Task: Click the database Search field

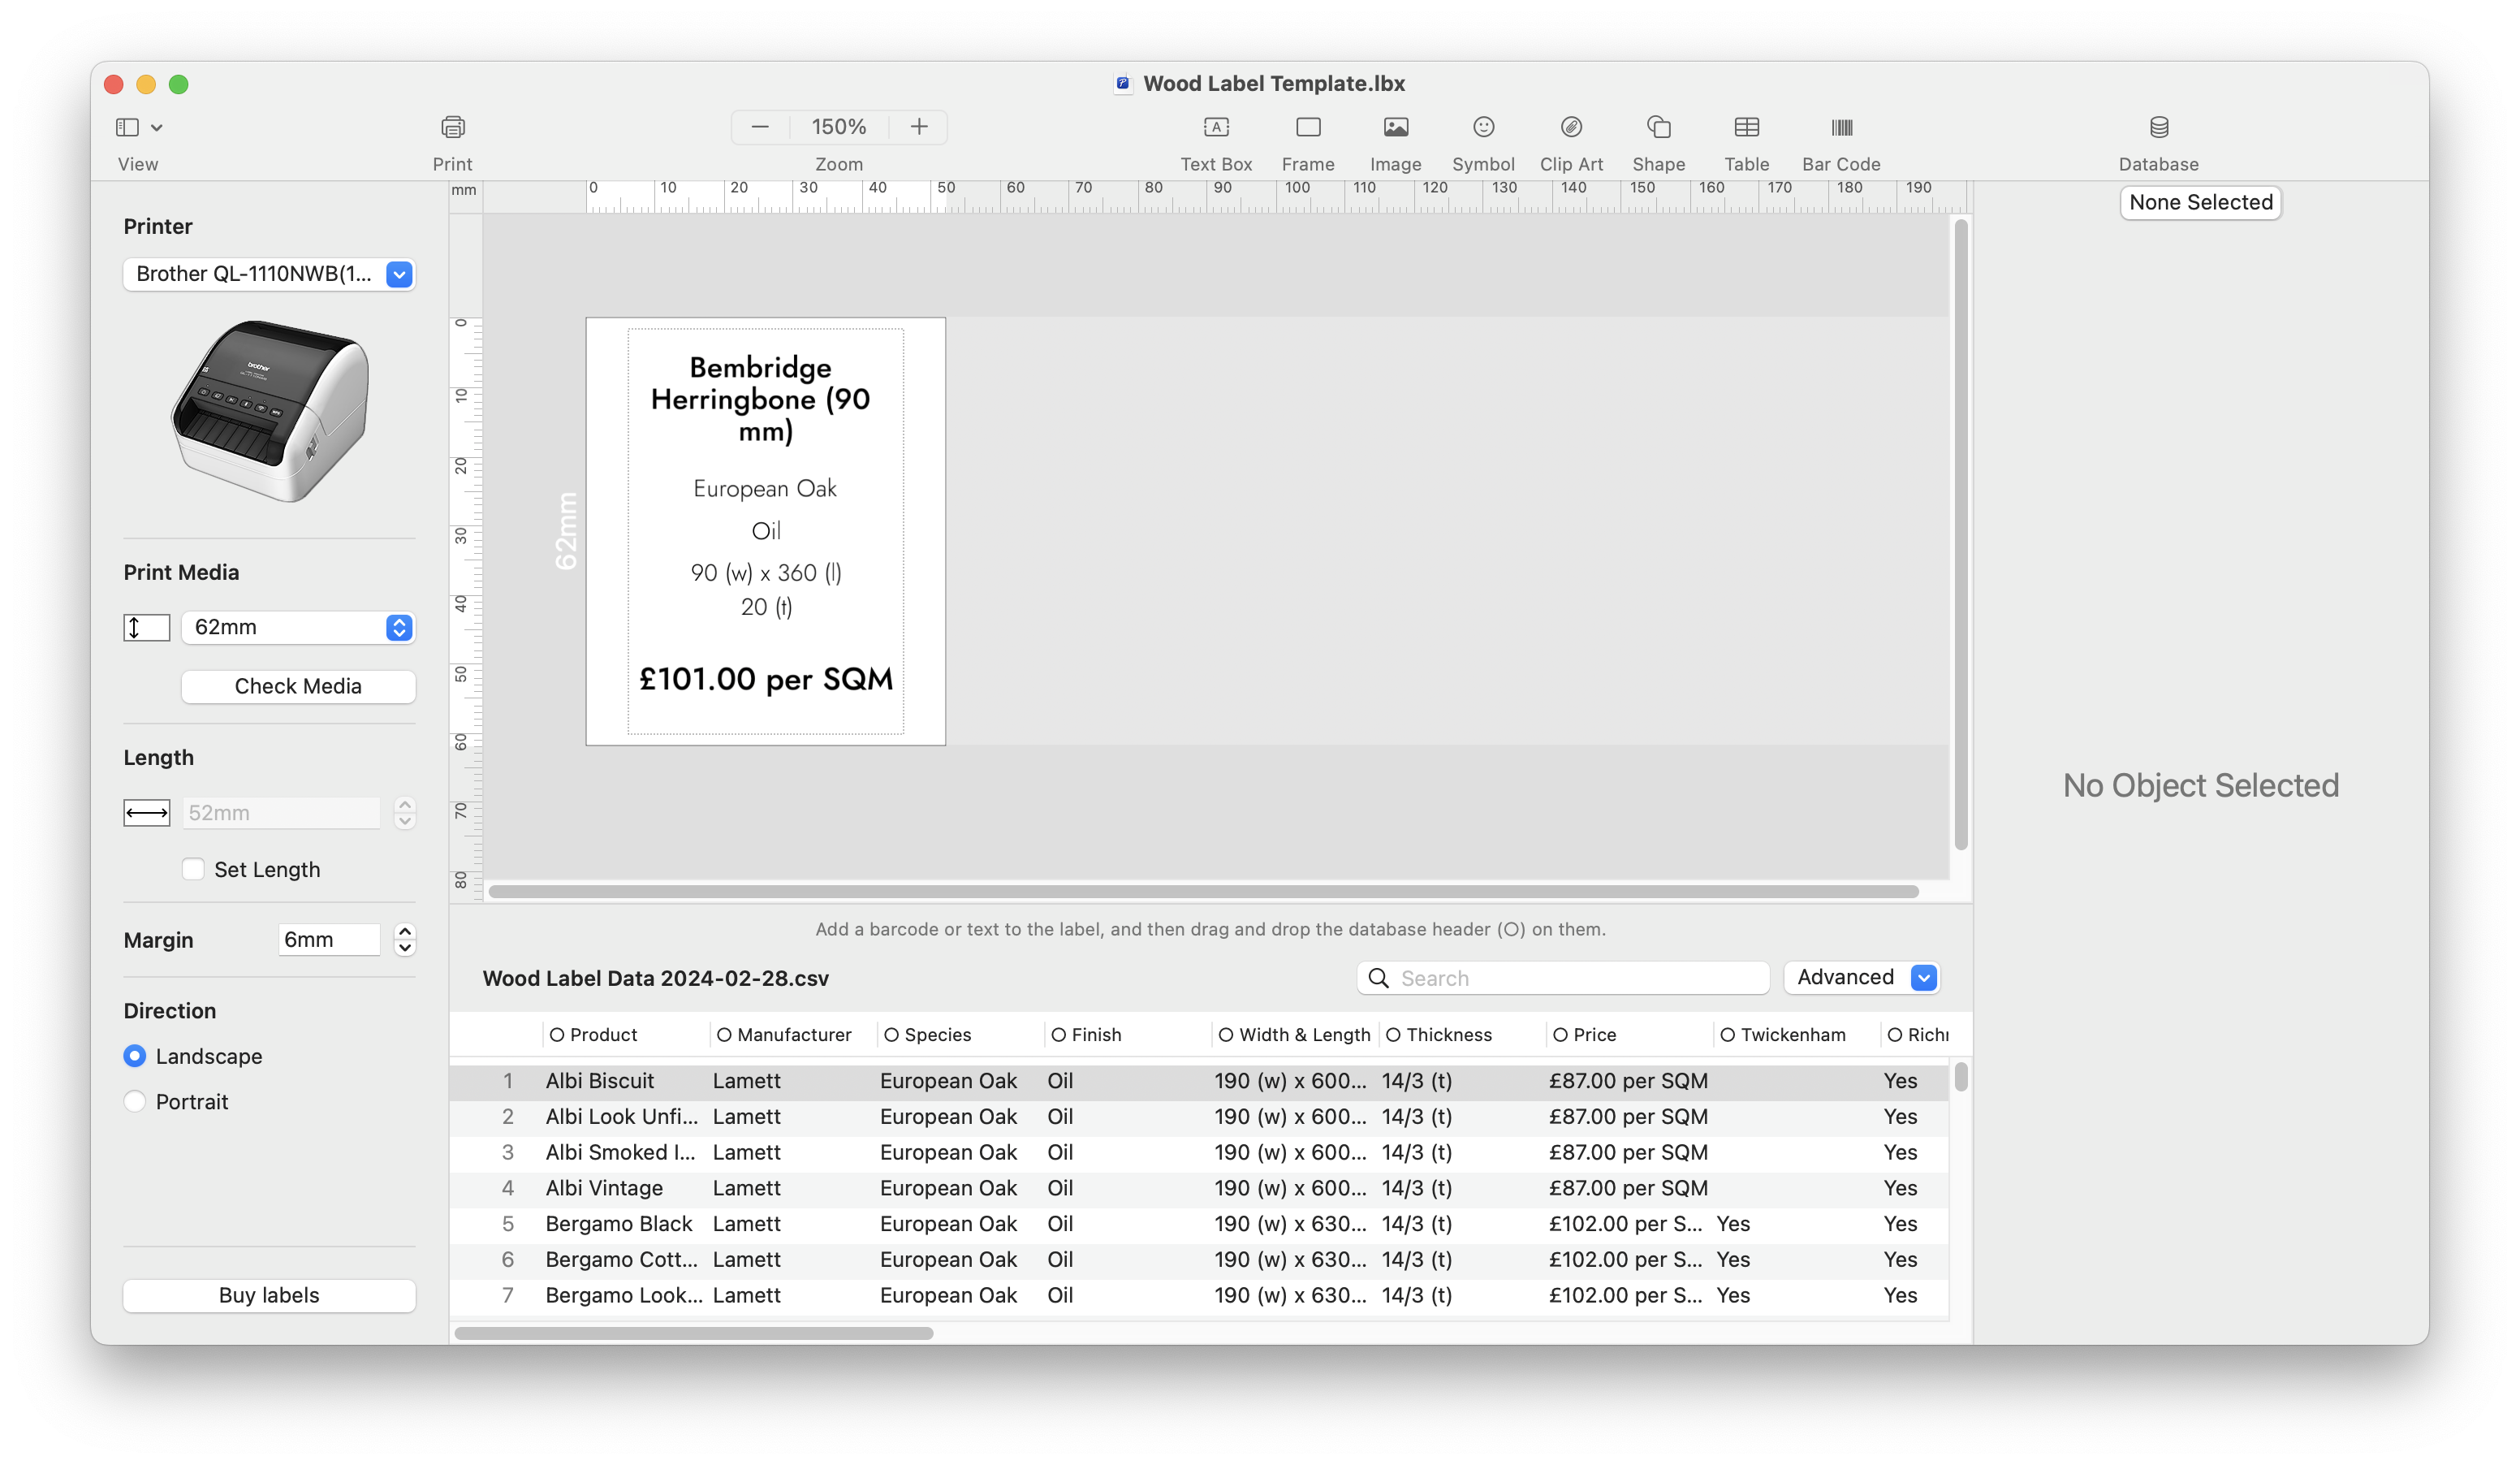Action: [x=1575, y=978]
